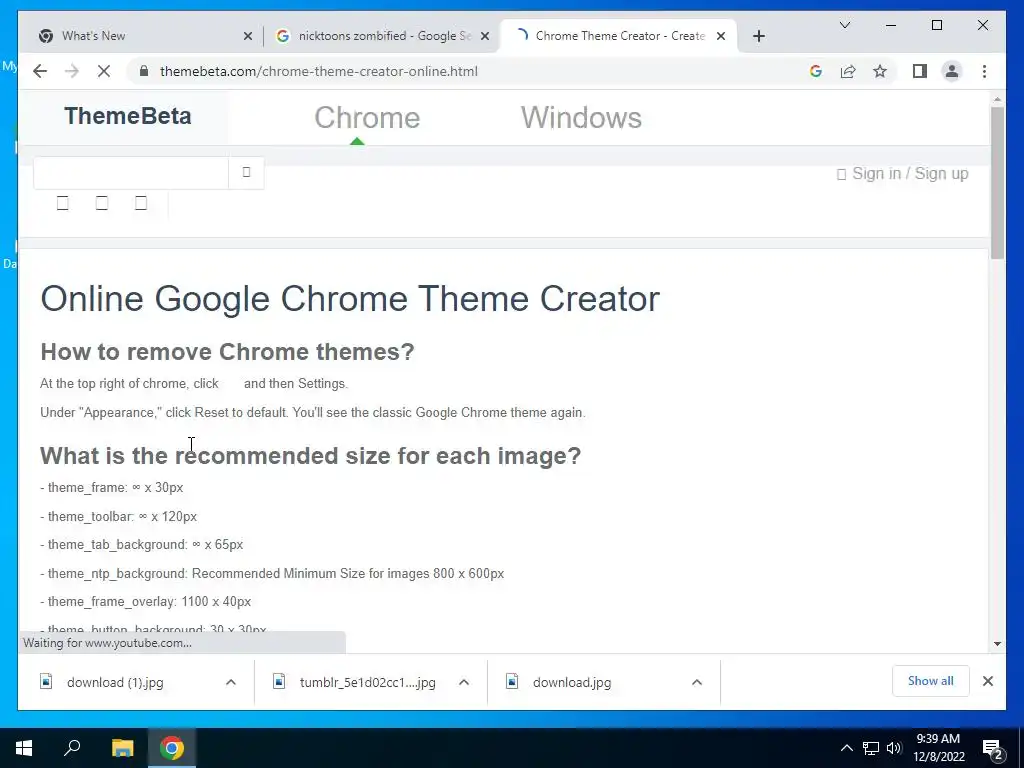This screenshot has width=1024, height=768.
Task: Switch to the nicktoons zombified search tab
Action: pyautogui.click(x=382, y=36)
